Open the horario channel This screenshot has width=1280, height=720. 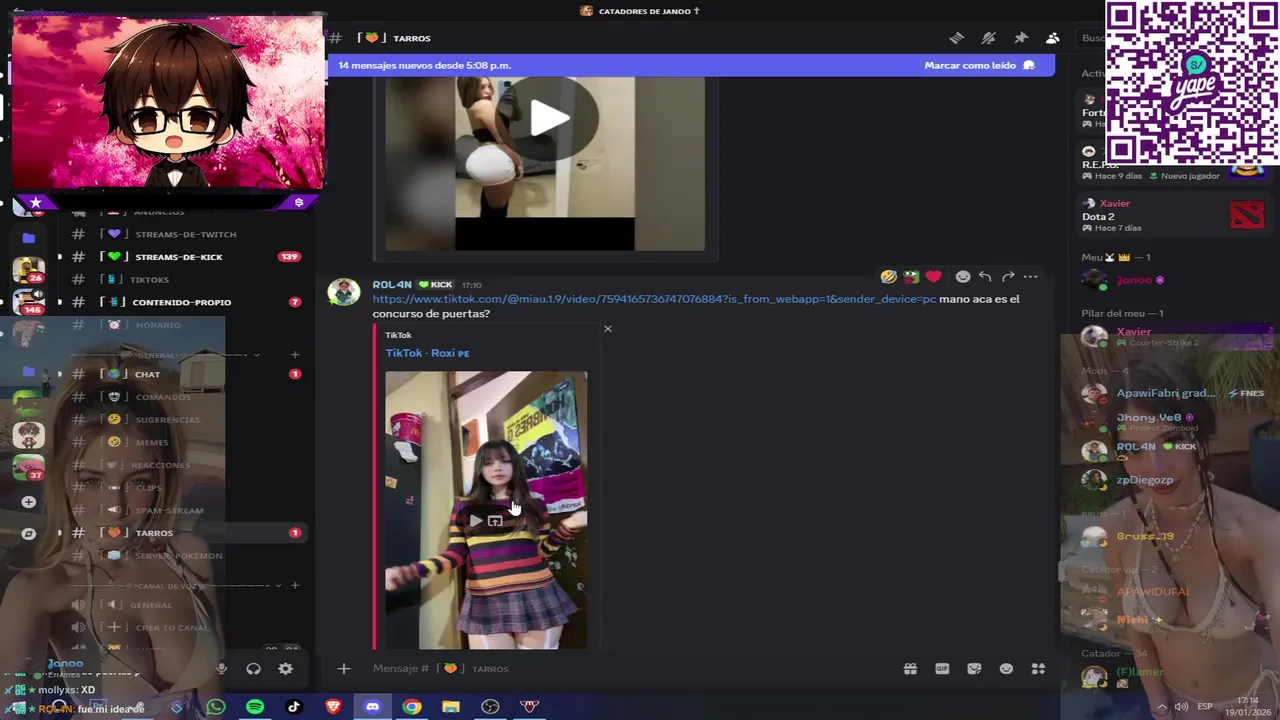tap(158, 325)
